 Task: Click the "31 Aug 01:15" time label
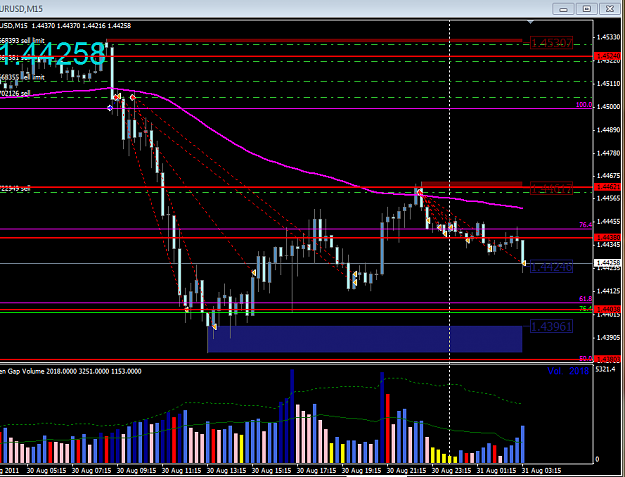coord(497,471)
